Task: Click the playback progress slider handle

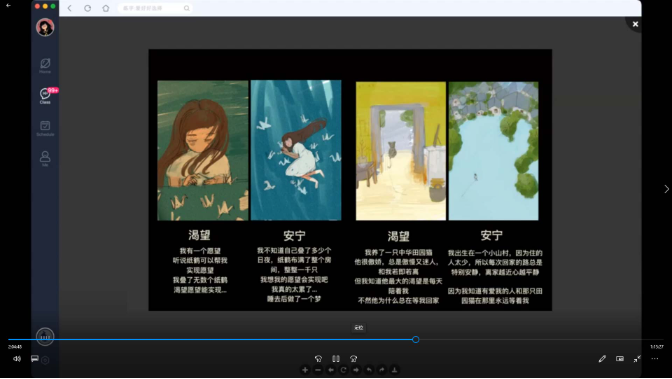Action: tap(416, 340)
